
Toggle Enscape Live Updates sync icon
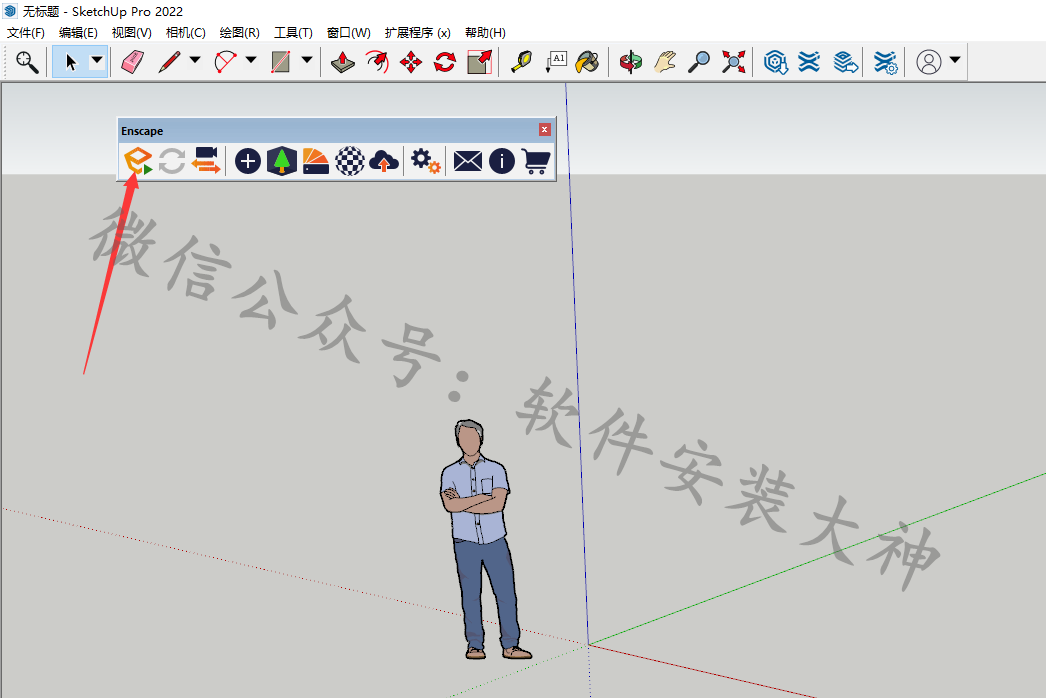[172, 161]
